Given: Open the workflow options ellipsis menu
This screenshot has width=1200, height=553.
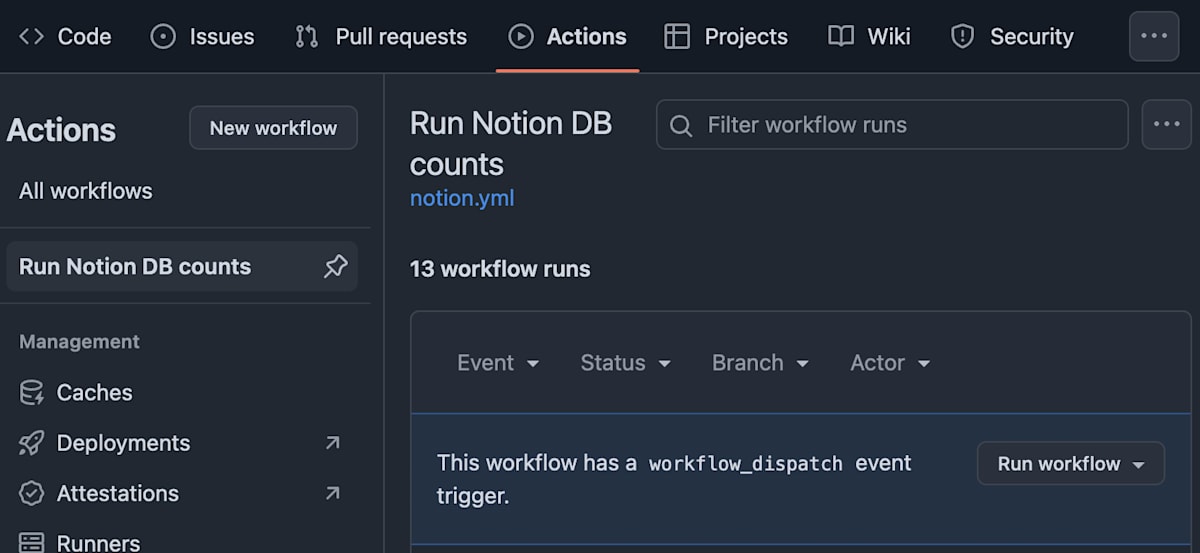Looking at the screenshot, I should coord(1166,124).
